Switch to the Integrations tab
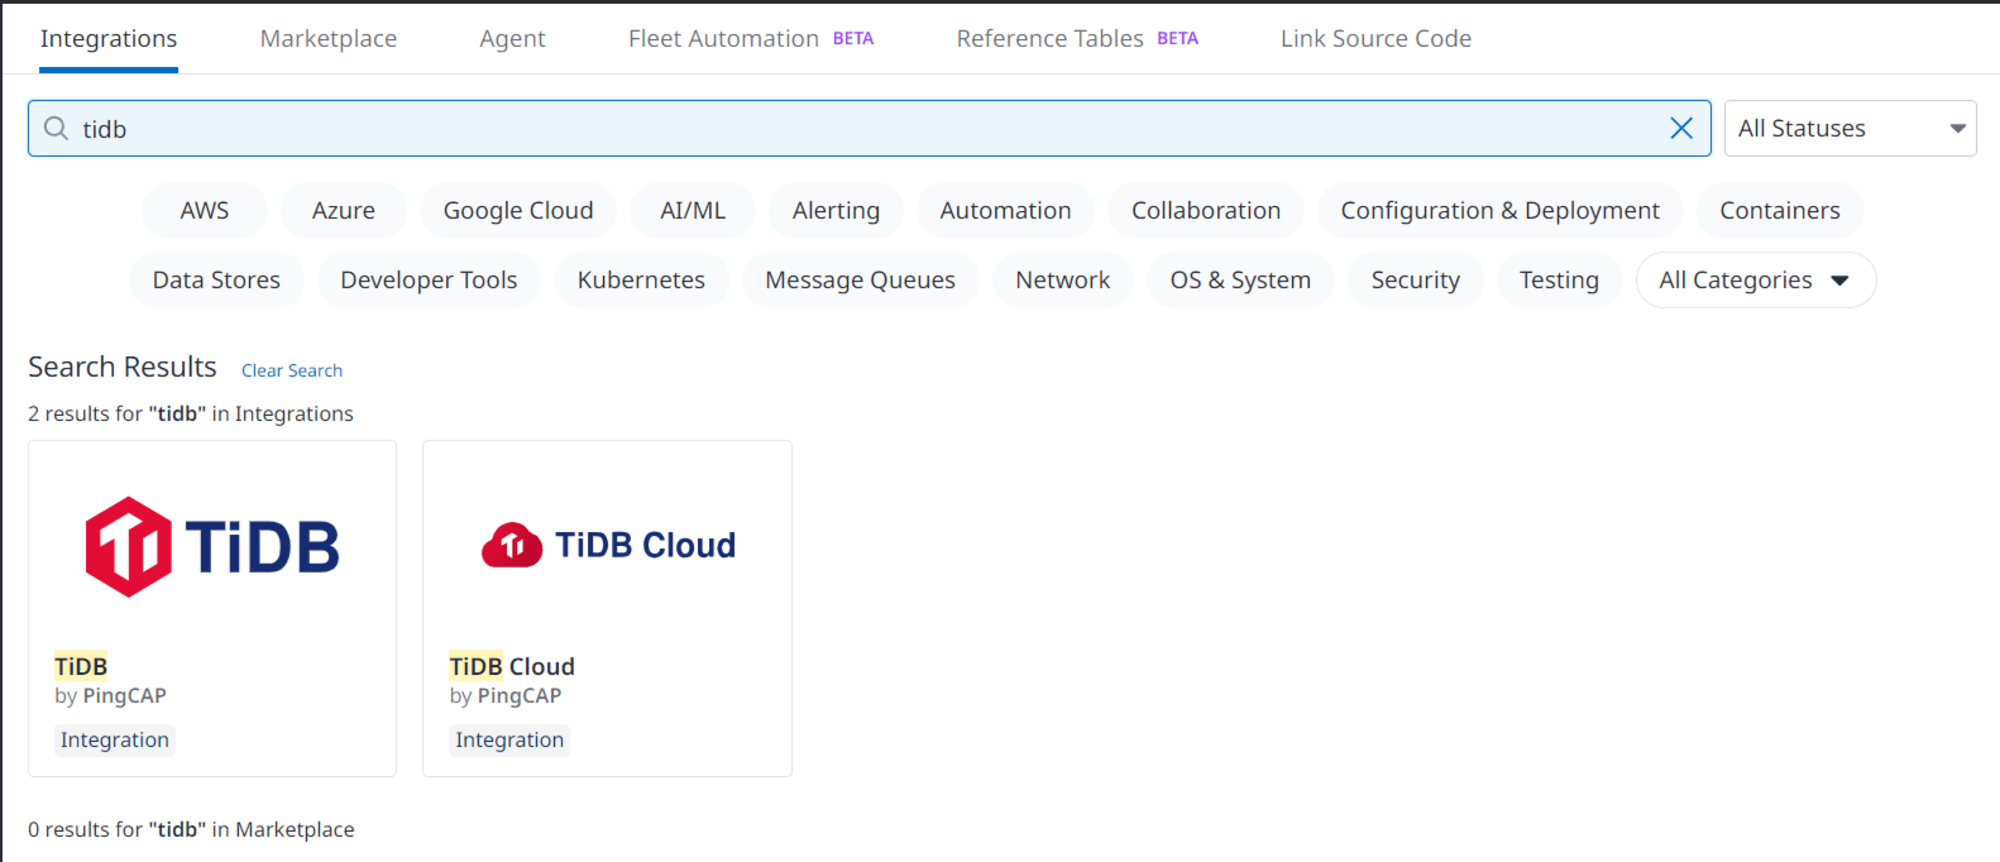This screenshot has width=2000, height=862. tap(108, 39)
